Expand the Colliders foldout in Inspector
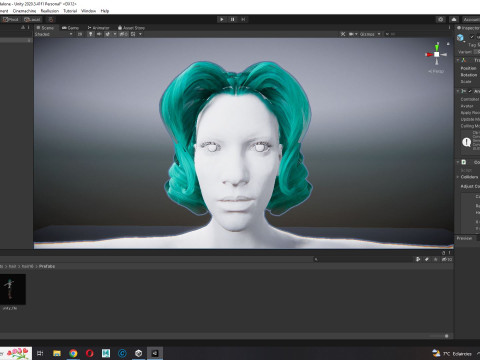The width and height of the screenshot is (480, 360). tap(458, 177)
